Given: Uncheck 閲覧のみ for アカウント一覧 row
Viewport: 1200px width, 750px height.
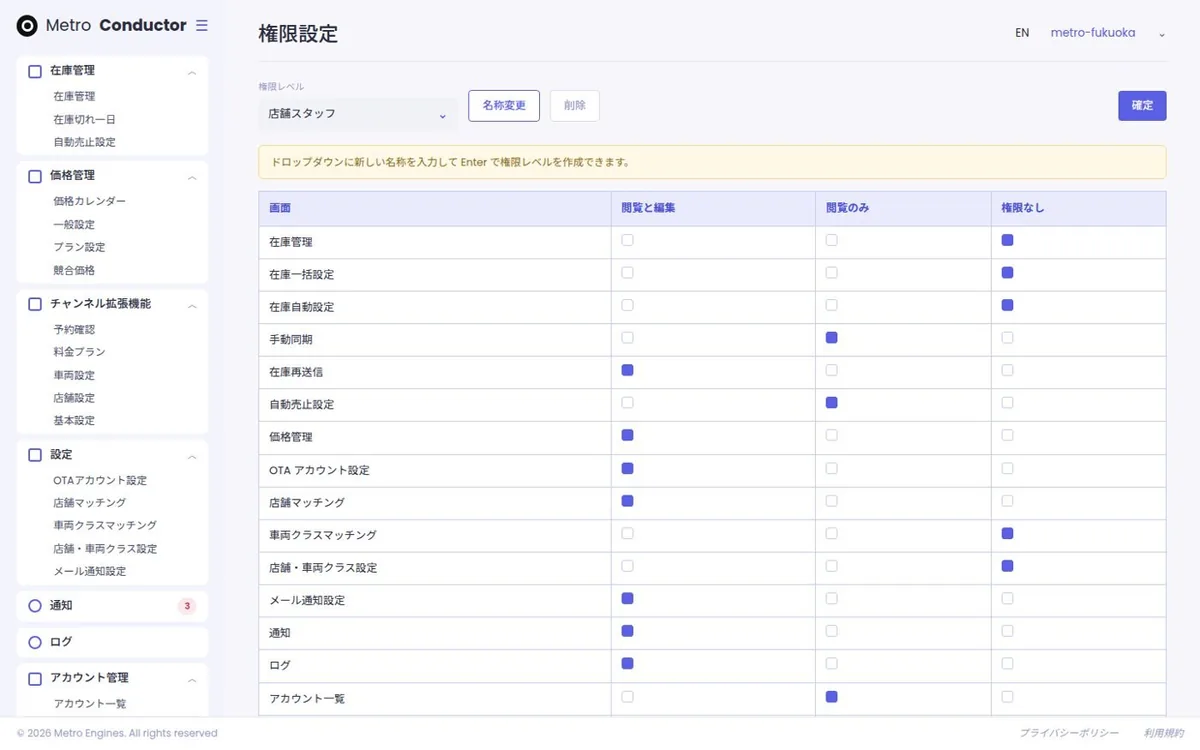Looking at the screenshot, I should pyautogui.click(x=831, y=696).
